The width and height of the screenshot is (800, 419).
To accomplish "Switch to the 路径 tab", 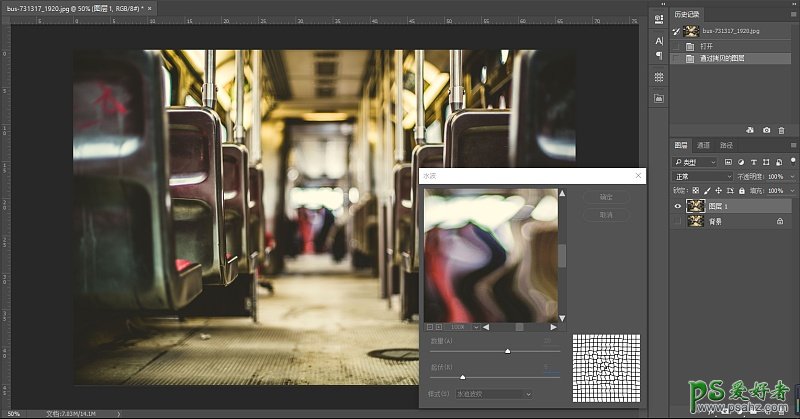I will pos(726,145).
